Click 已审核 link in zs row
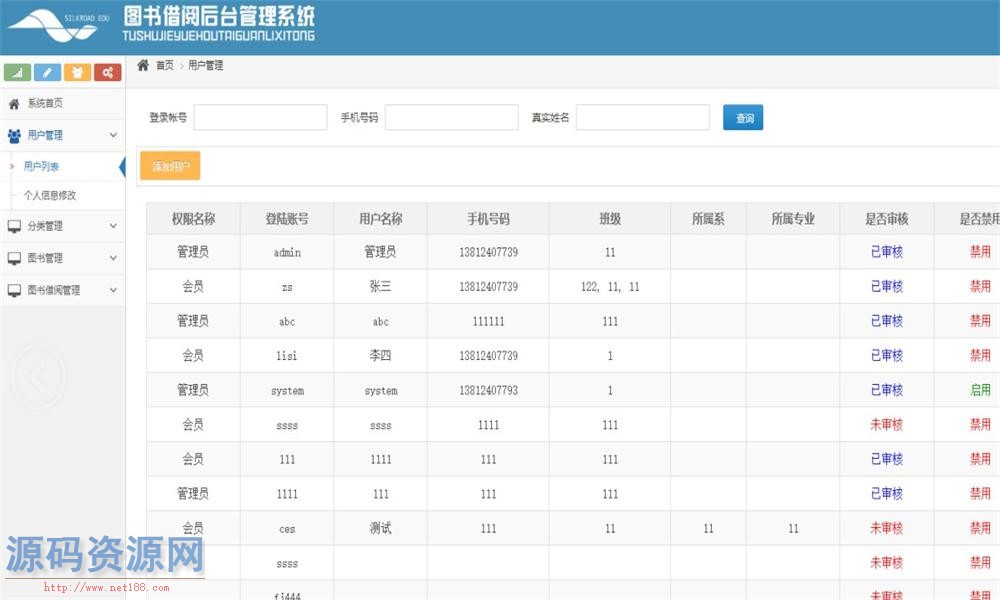Screen dimensions: 1000x600 point(886,286)
